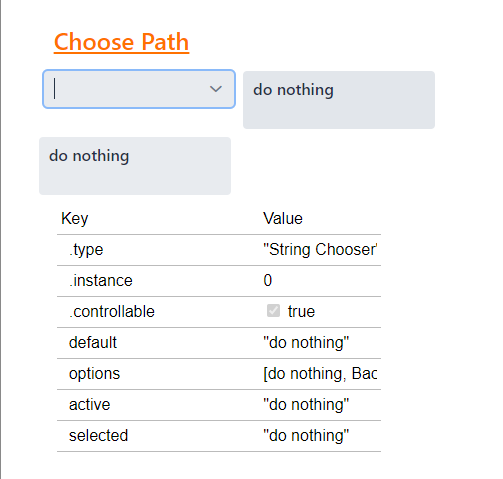Click the options list value cell
The width and height of the screenshot is (503, 479).
point(320,374)
